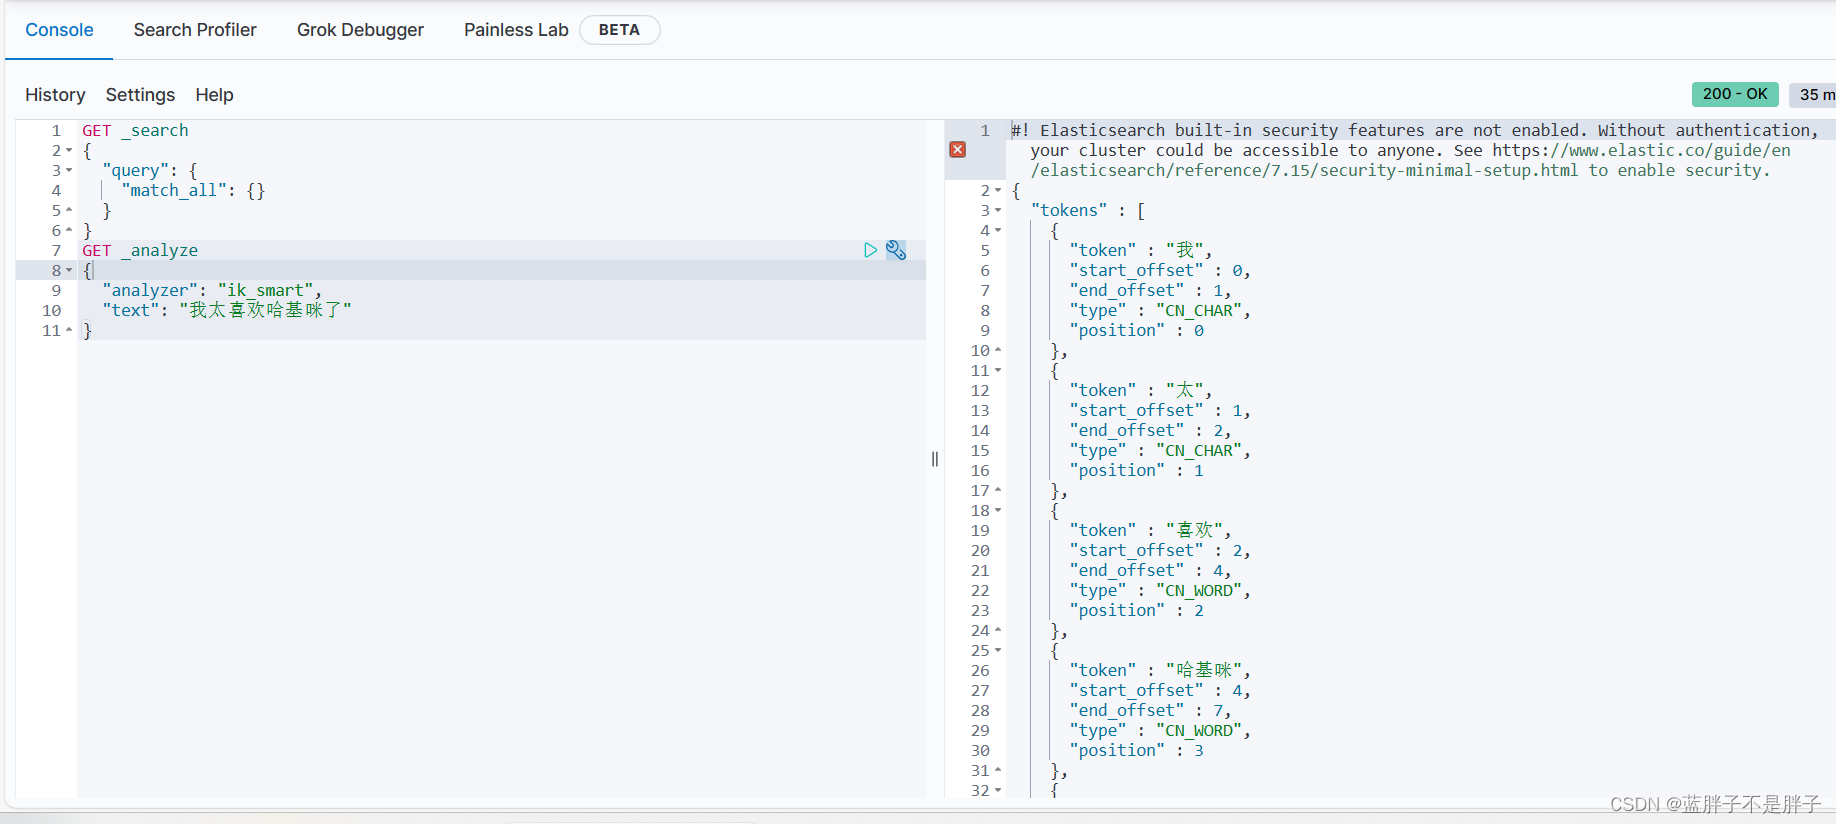The height and width of the screenshot is (824, 1836).
Task: Click the "end_offset" : 2 response line
Action: pos(1150,430)
